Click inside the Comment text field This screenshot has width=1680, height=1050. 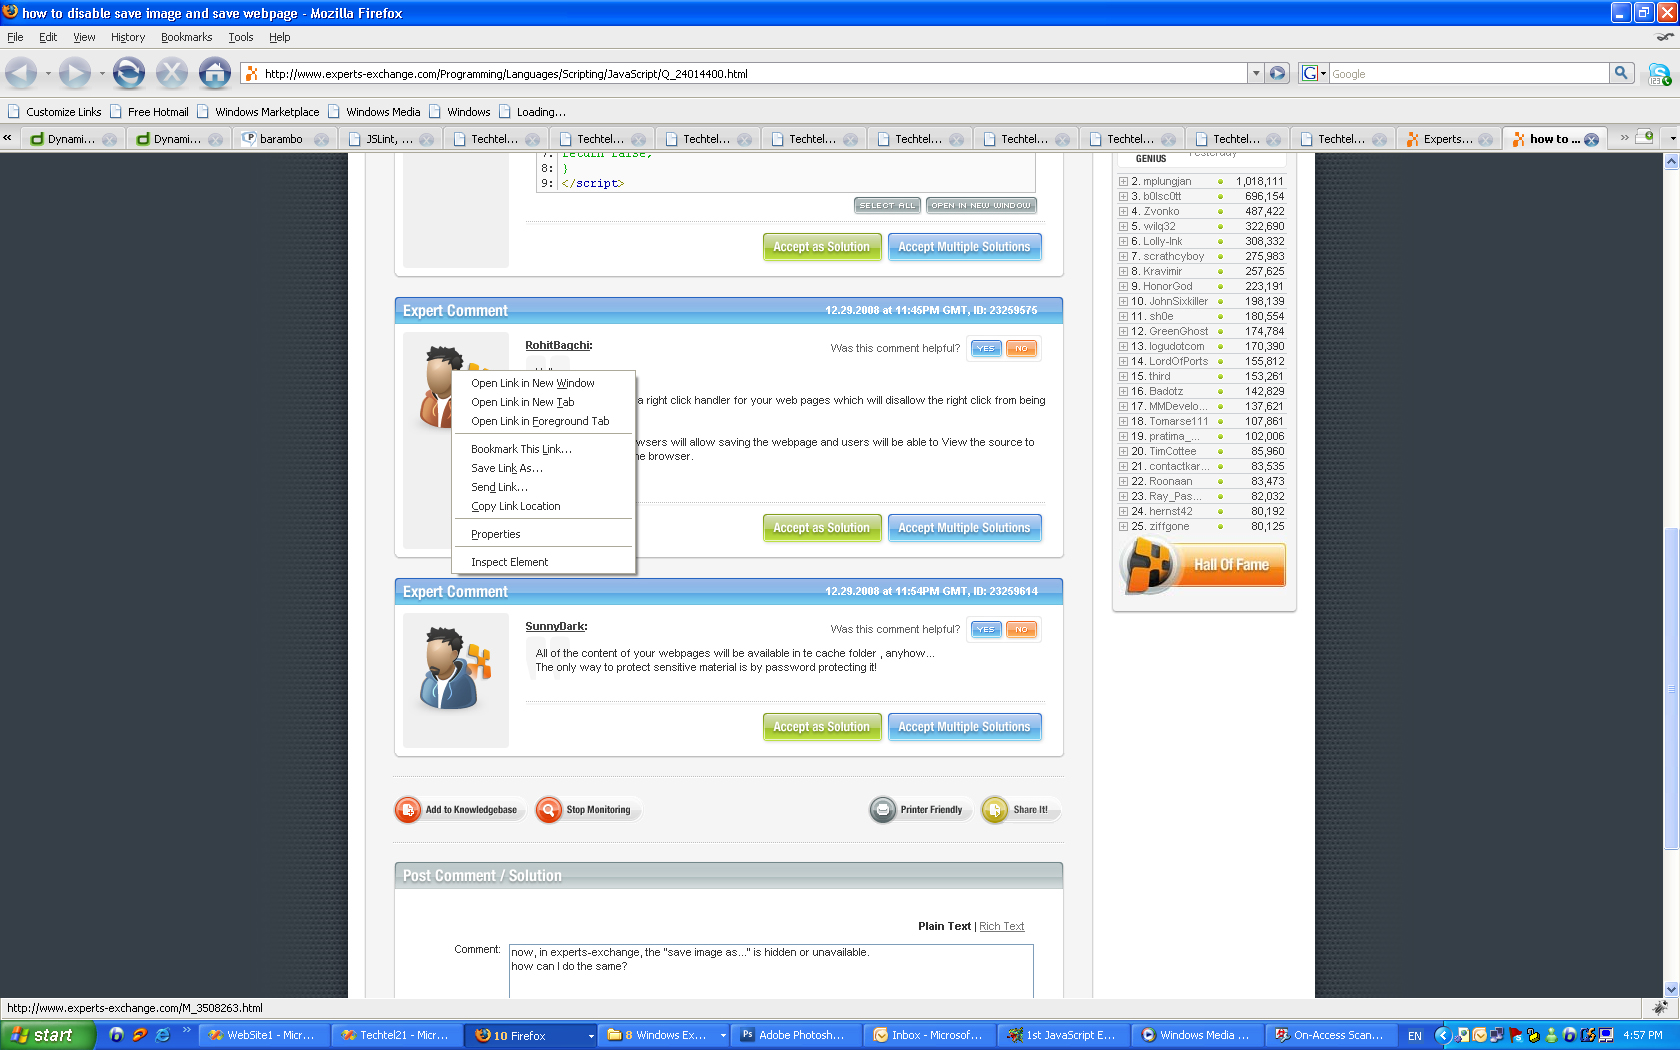[x=770, y=970]
